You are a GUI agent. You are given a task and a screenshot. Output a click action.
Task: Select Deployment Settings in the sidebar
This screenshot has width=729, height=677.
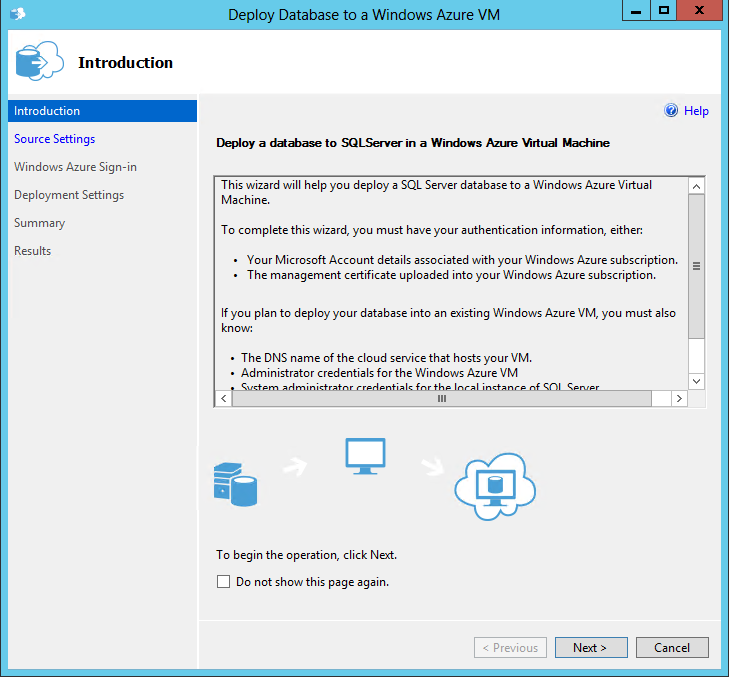coord(69,195)
